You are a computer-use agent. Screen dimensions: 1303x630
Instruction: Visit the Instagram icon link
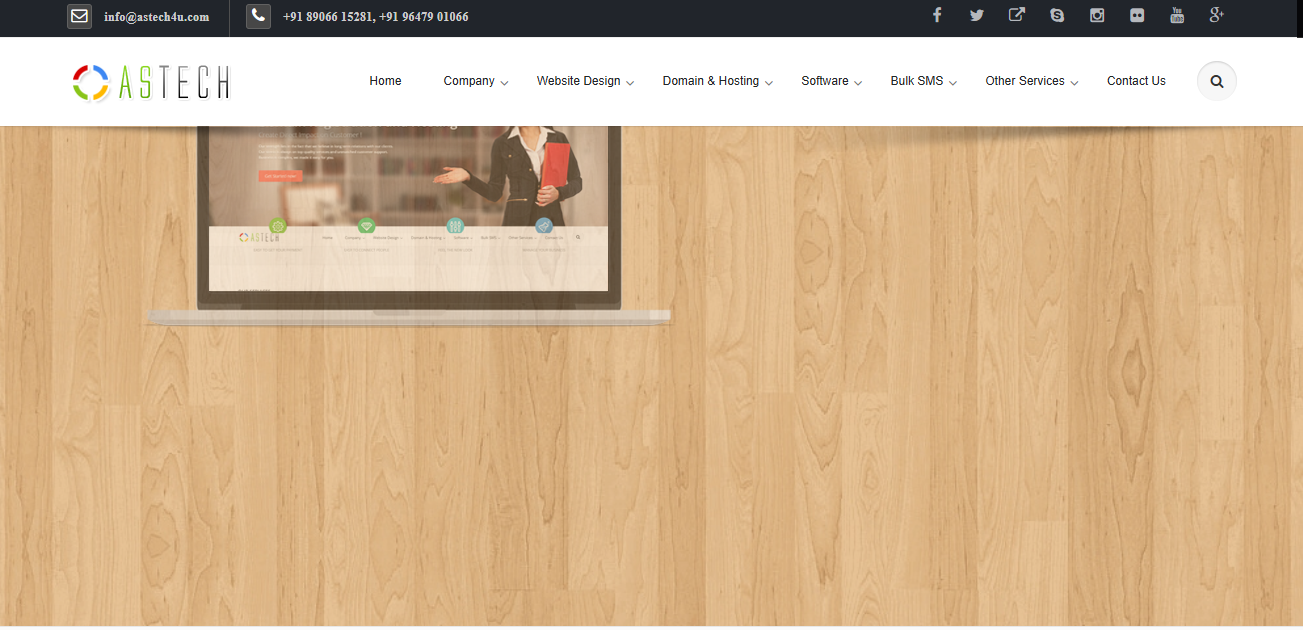point(1097,15)
